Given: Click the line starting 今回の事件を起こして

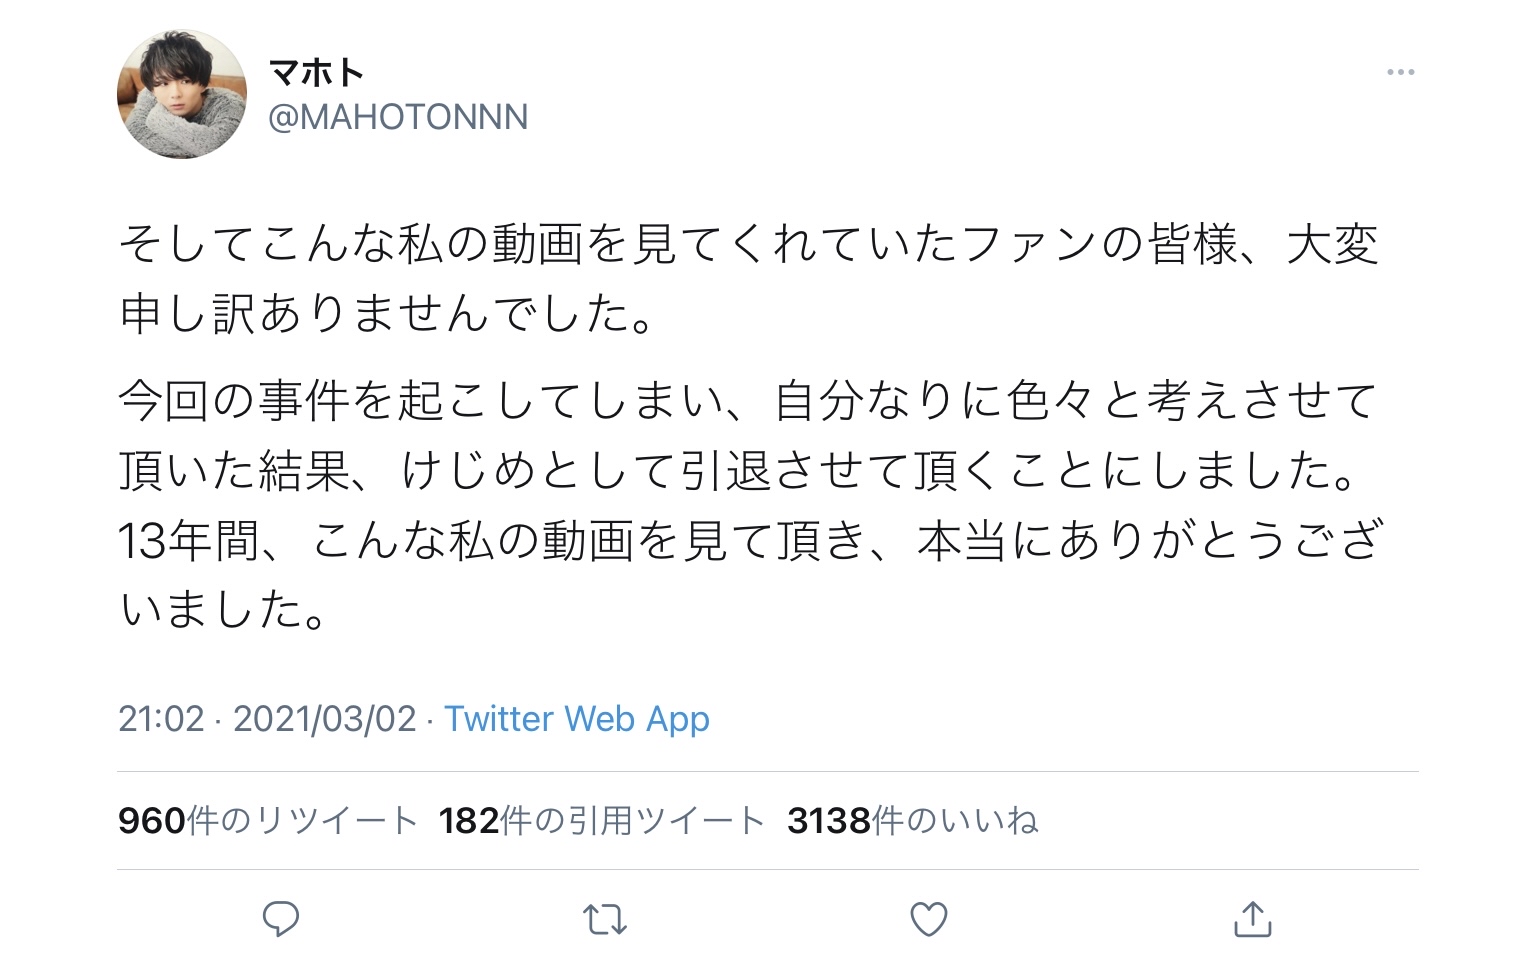Looking at the screenshot, I should [748, 401].
